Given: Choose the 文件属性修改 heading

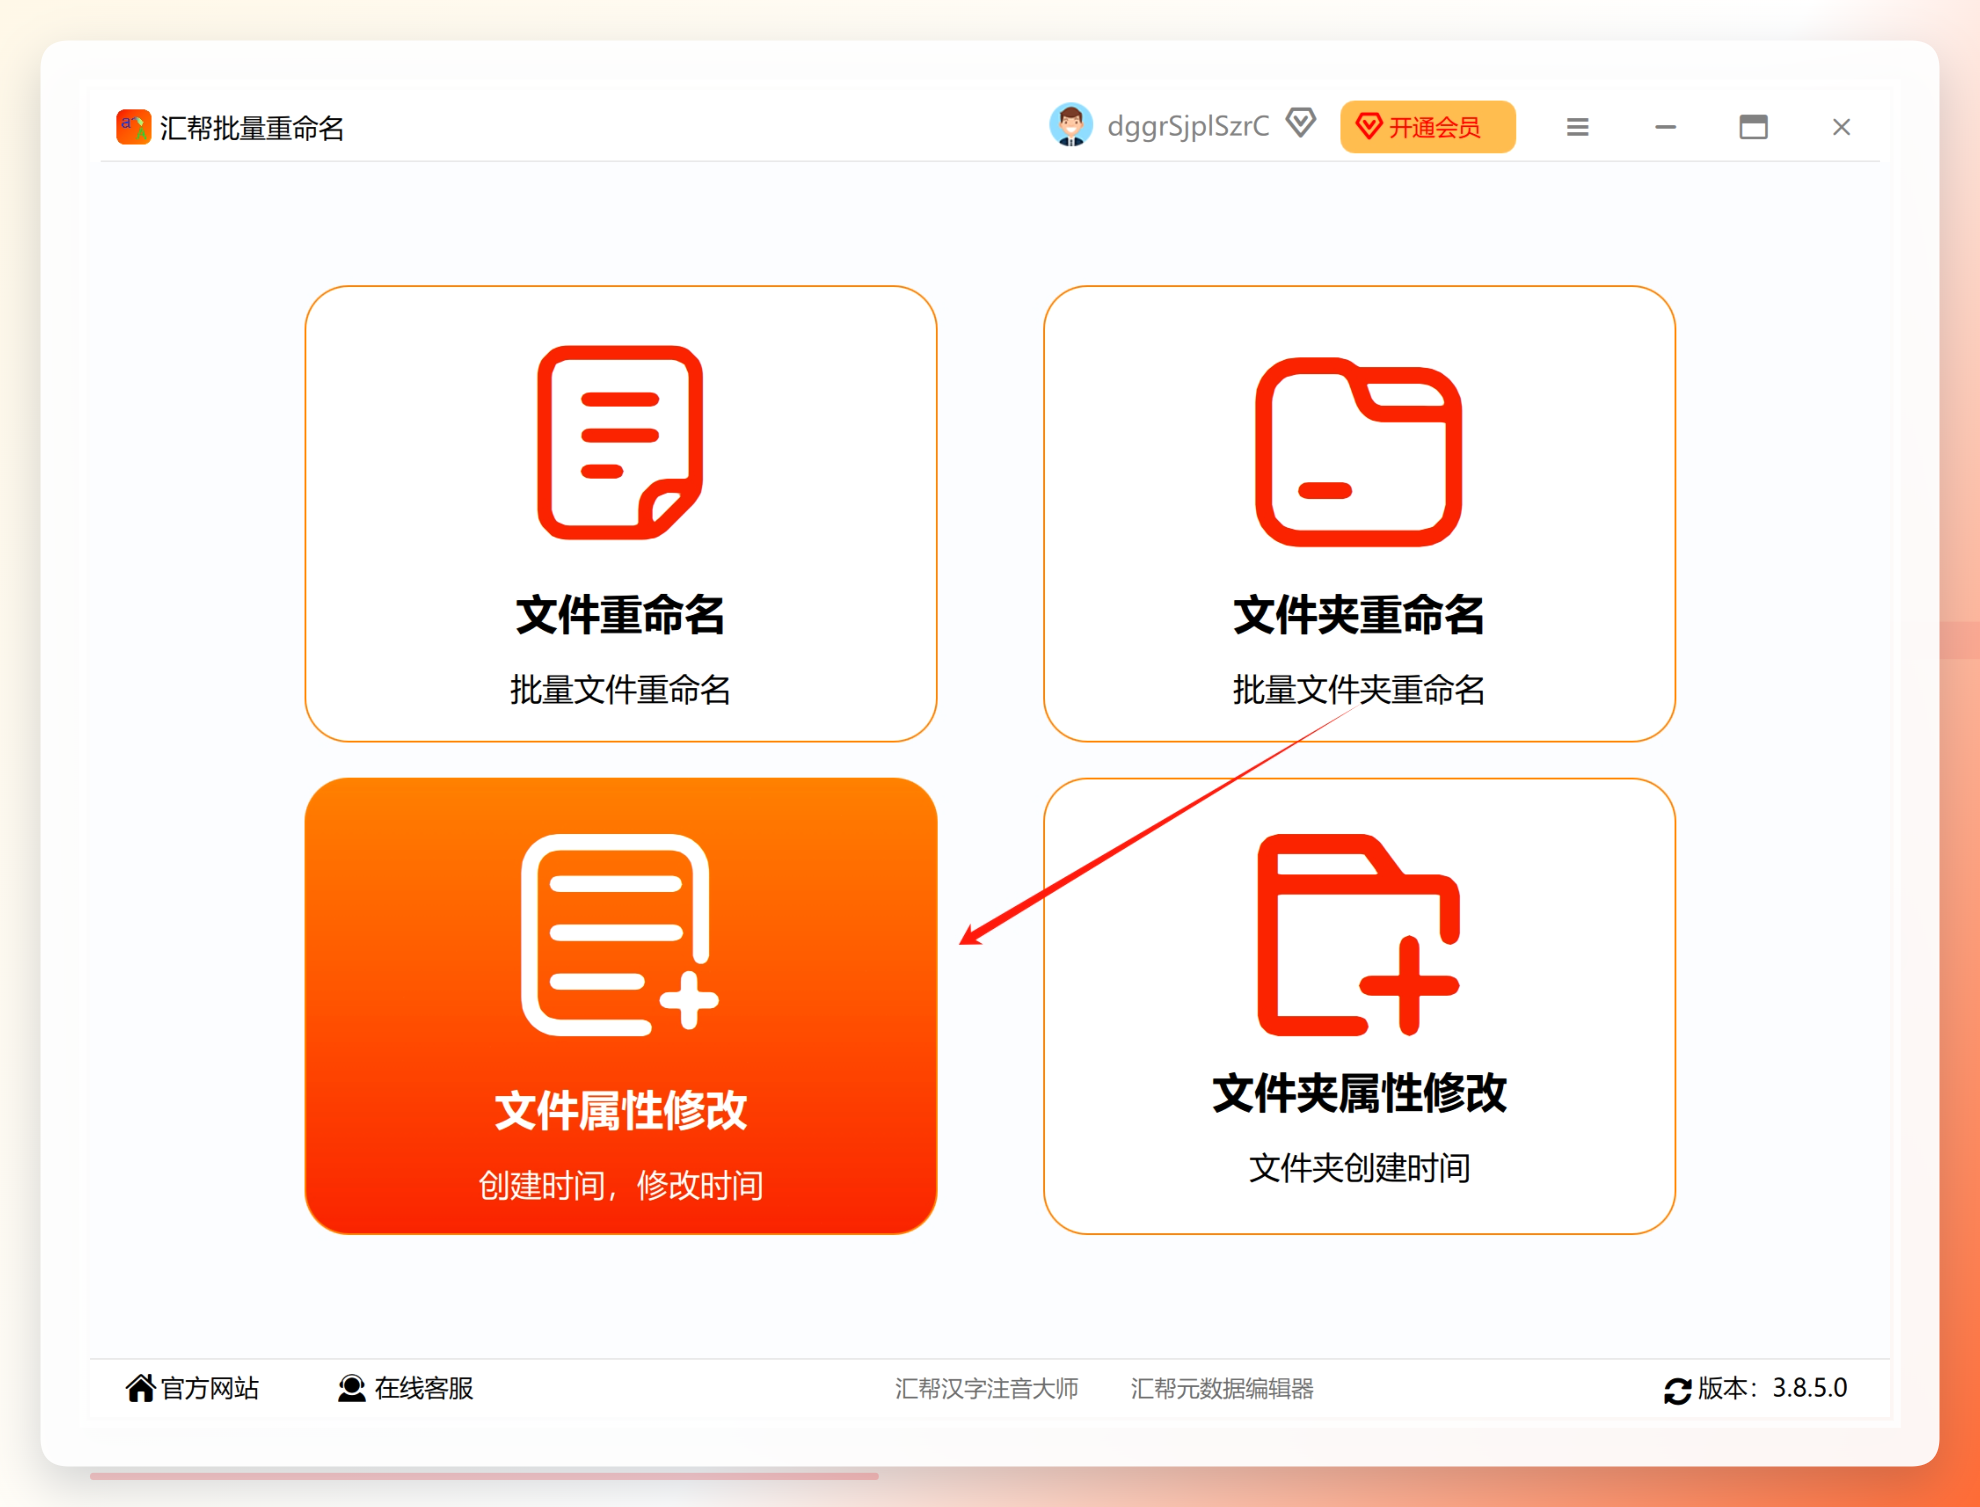Looking at the screenshot, I should 620,1110.
